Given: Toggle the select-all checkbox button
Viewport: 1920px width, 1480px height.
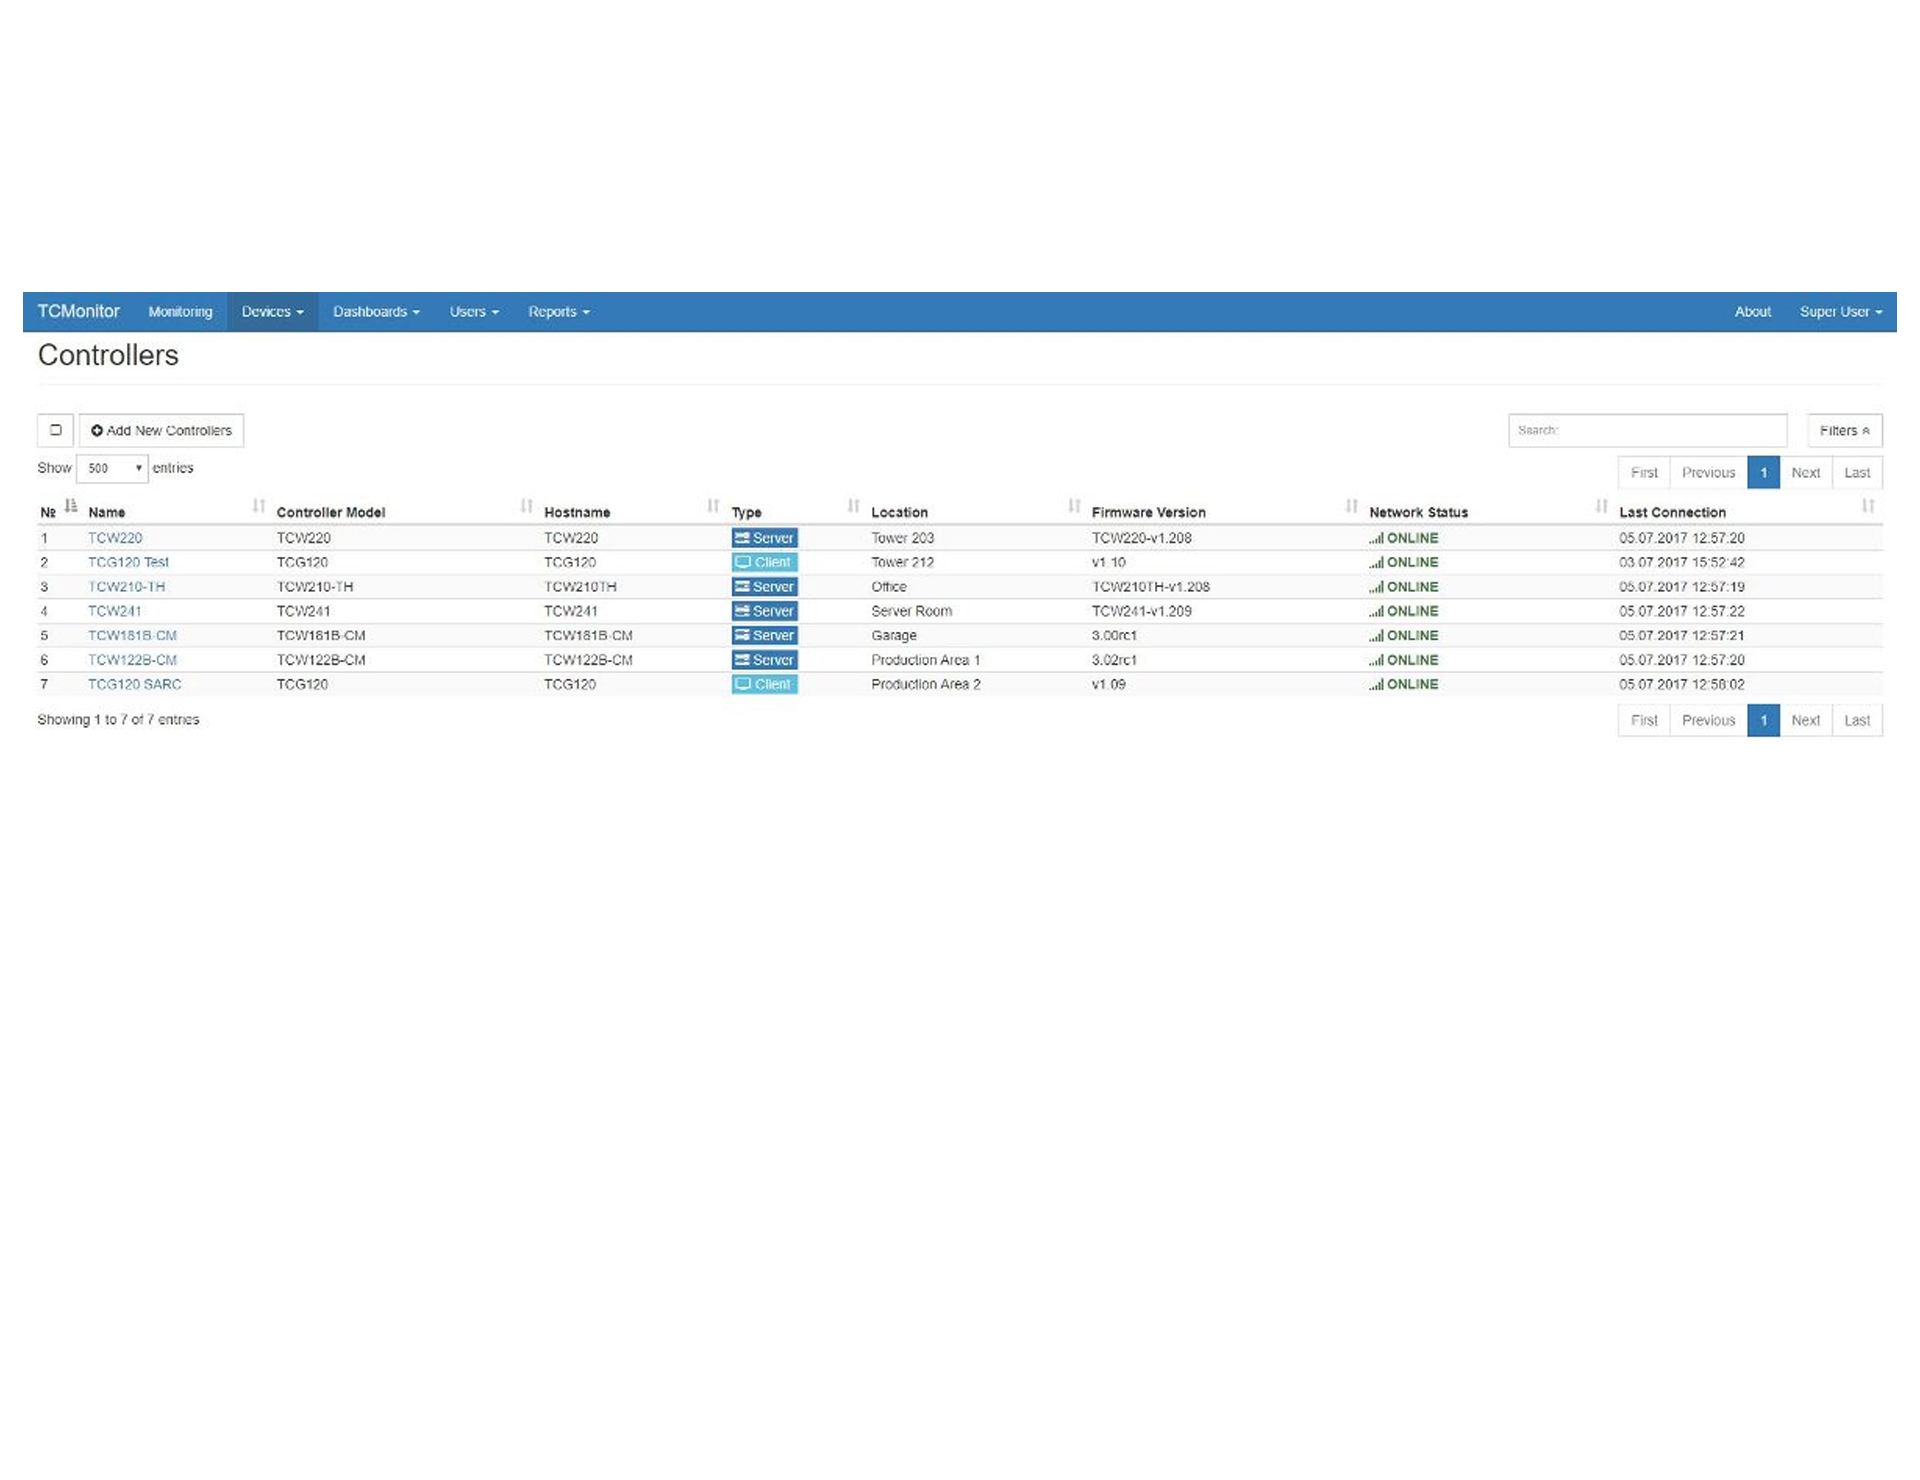Looking at the screenshot, I should tap(56, 430).
